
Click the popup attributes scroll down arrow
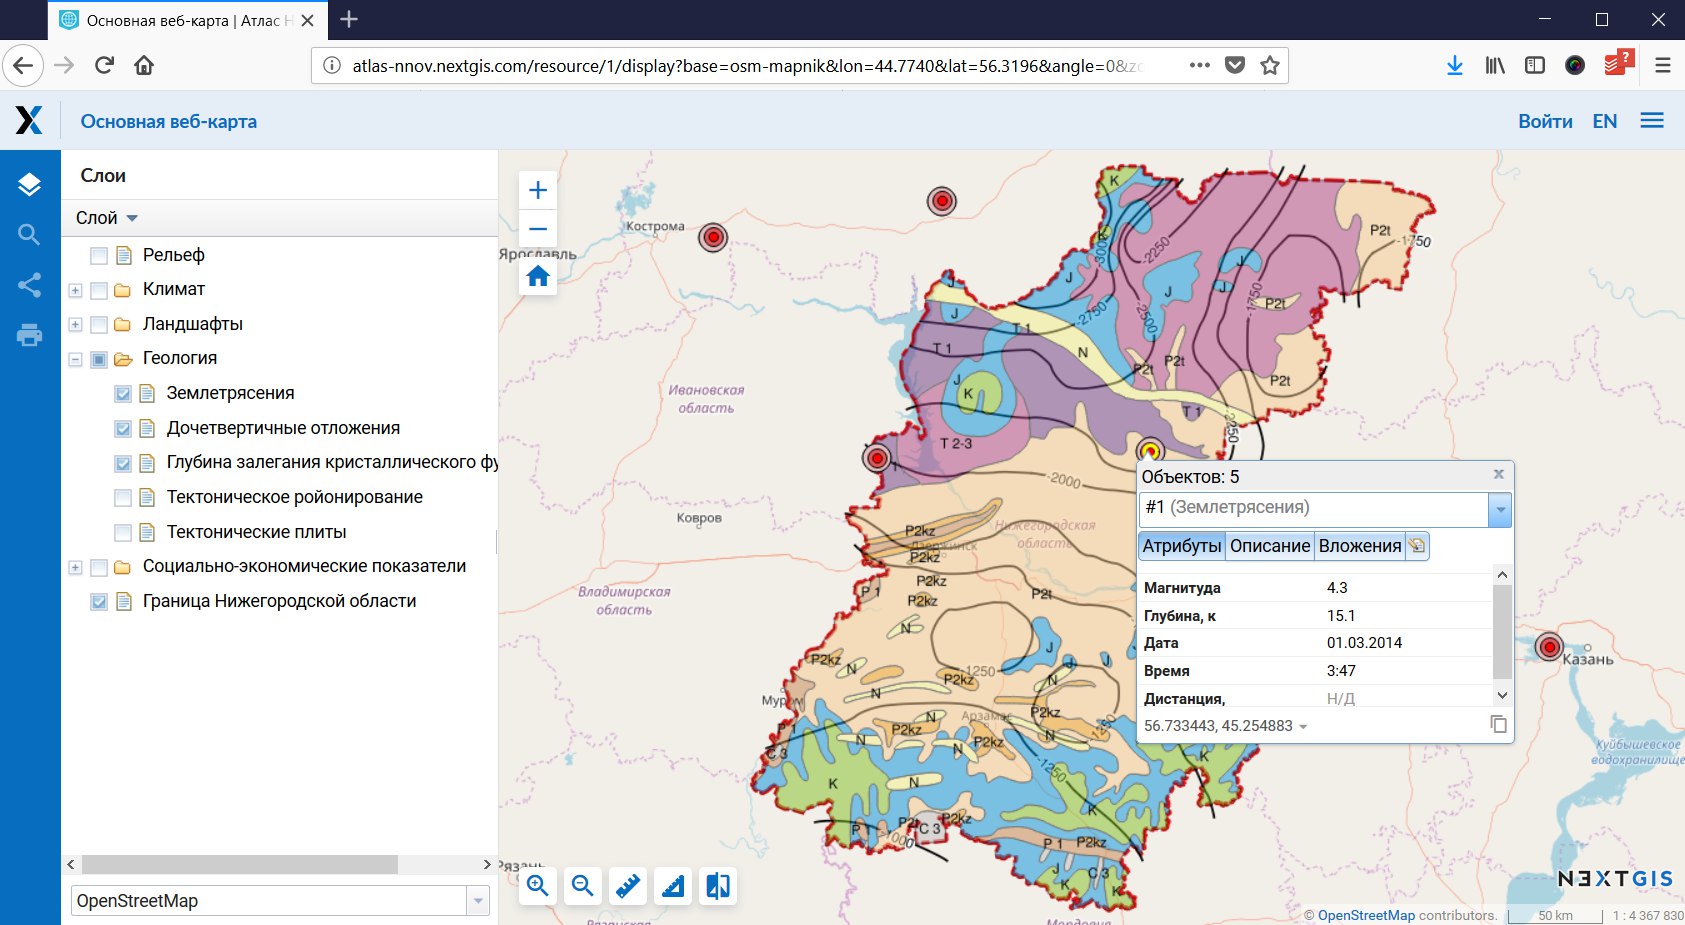tap(1502, 695)
